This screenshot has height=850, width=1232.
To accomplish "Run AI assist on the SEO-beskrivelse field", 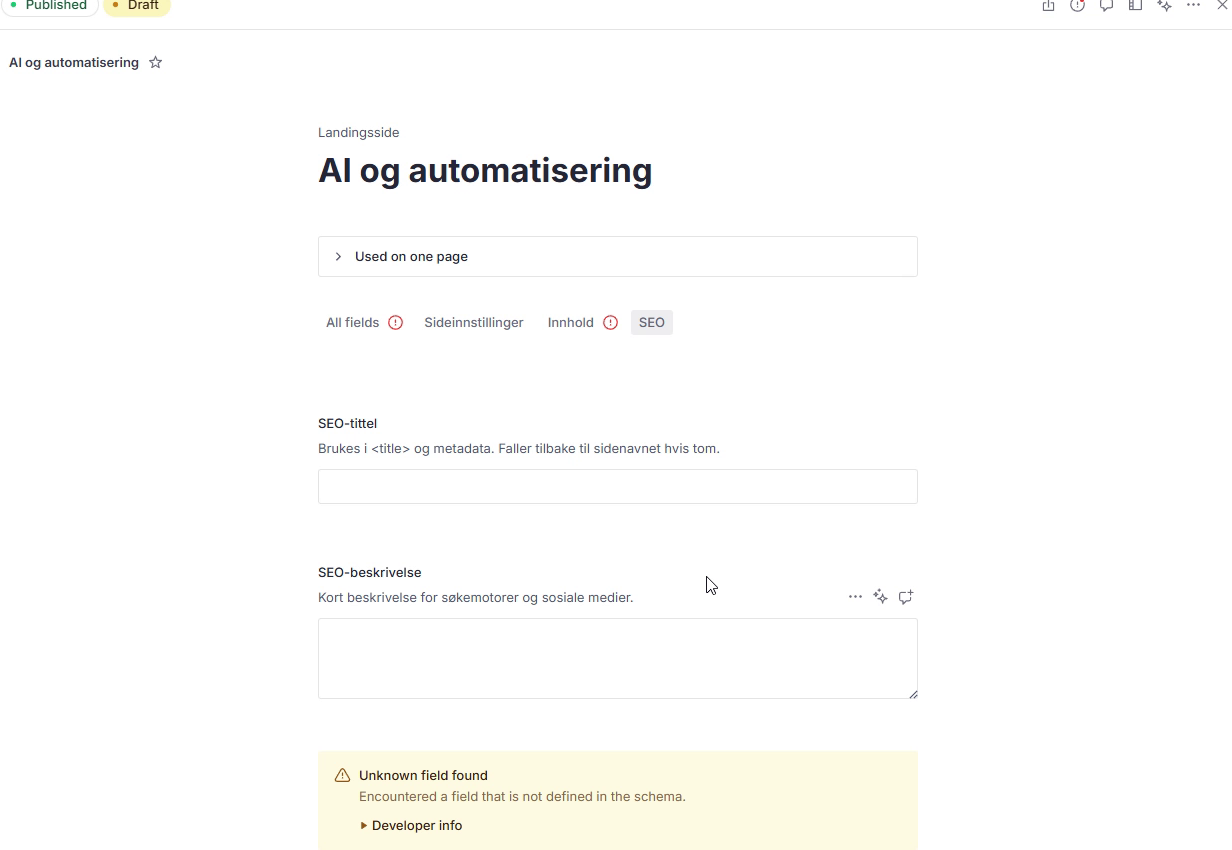I will click(x=880, y=597).
